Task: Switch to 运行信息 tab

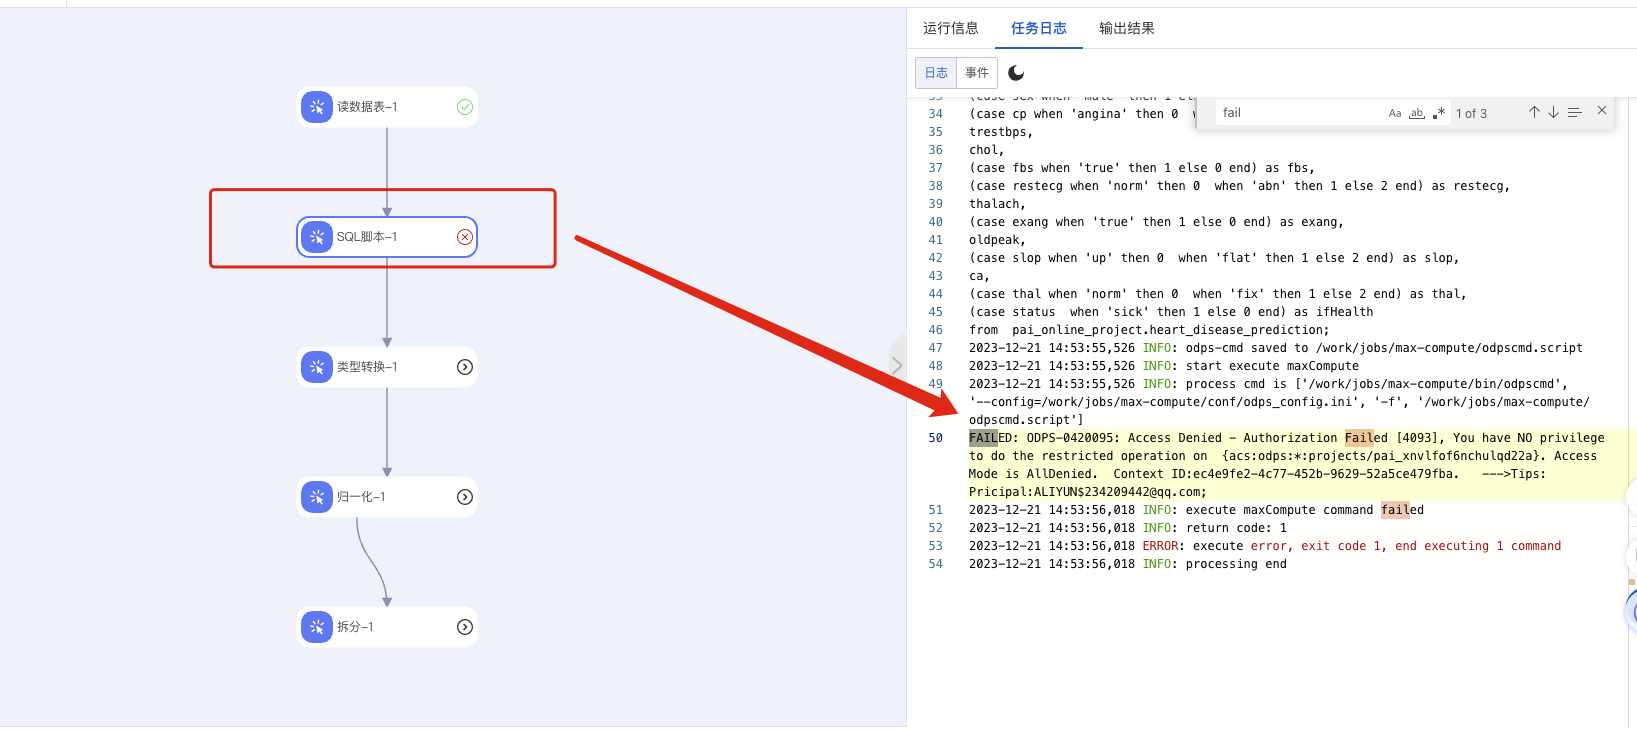Action: coord(951,28)
